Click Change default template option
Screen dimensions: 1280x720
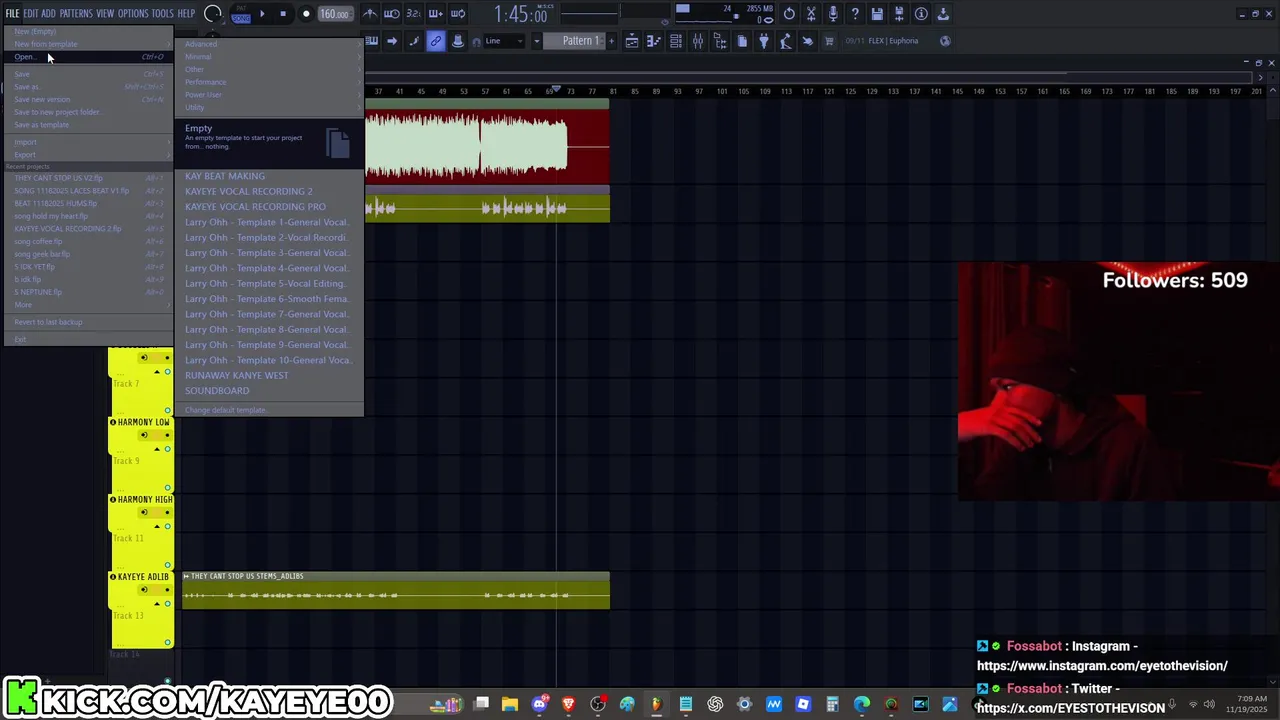[269, 410]
